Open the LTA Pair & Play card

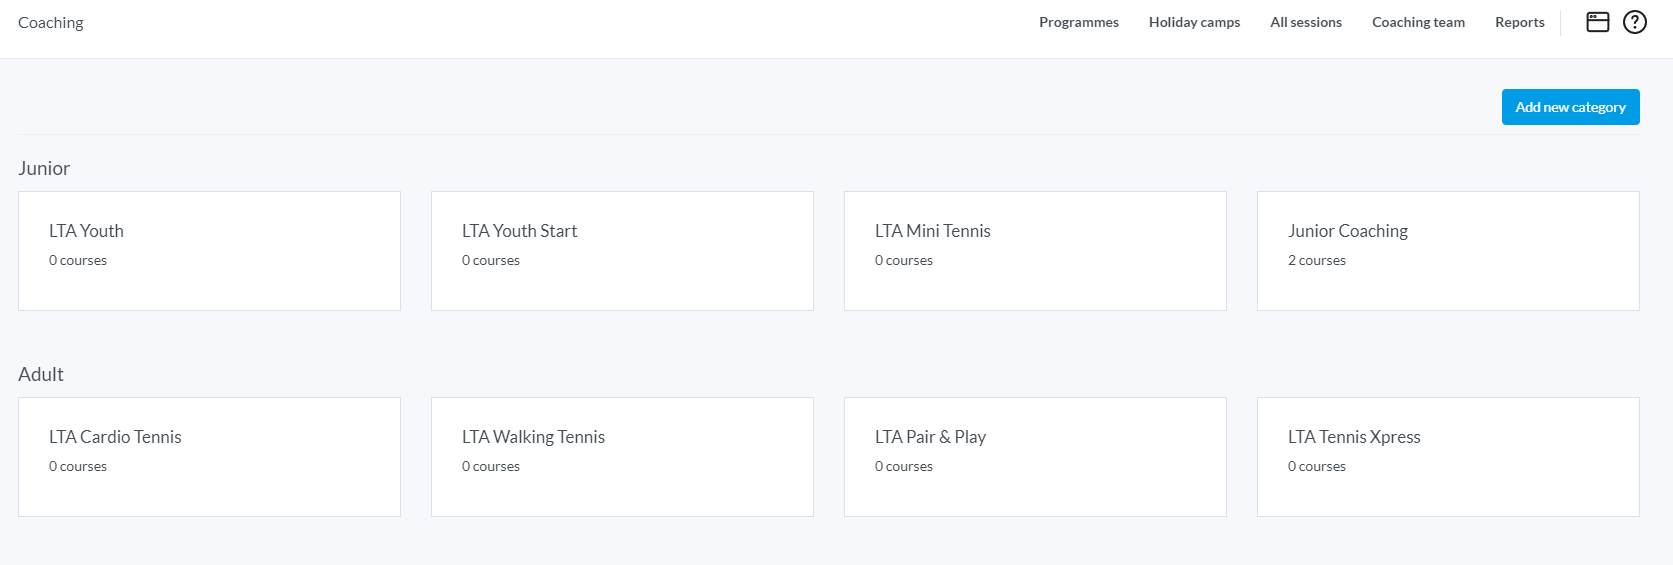[1035, 456]
